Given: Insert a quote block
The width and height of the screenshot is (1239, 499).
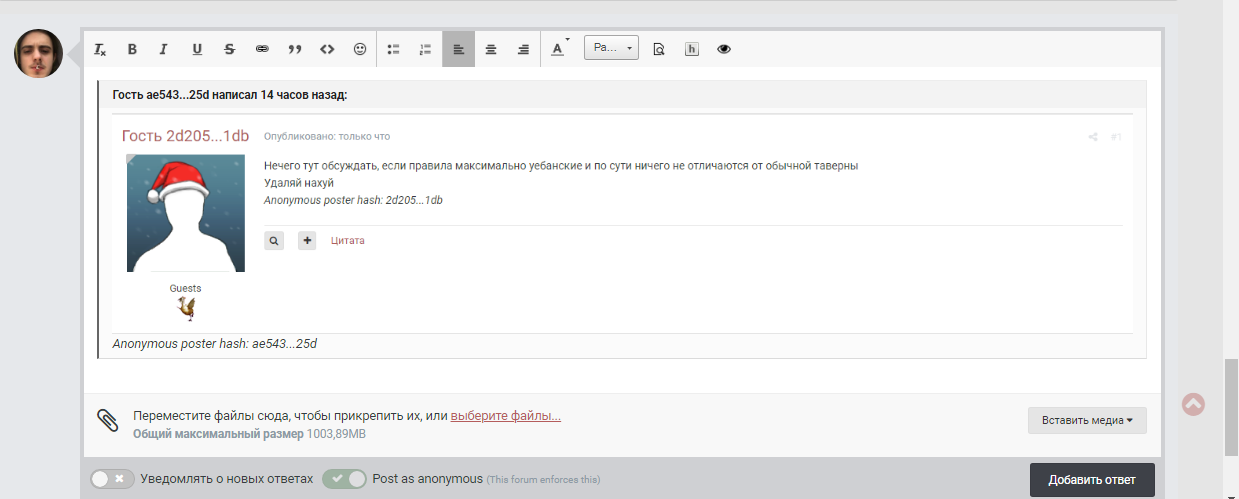Looking at the screenshot, I should coord(294,49).
